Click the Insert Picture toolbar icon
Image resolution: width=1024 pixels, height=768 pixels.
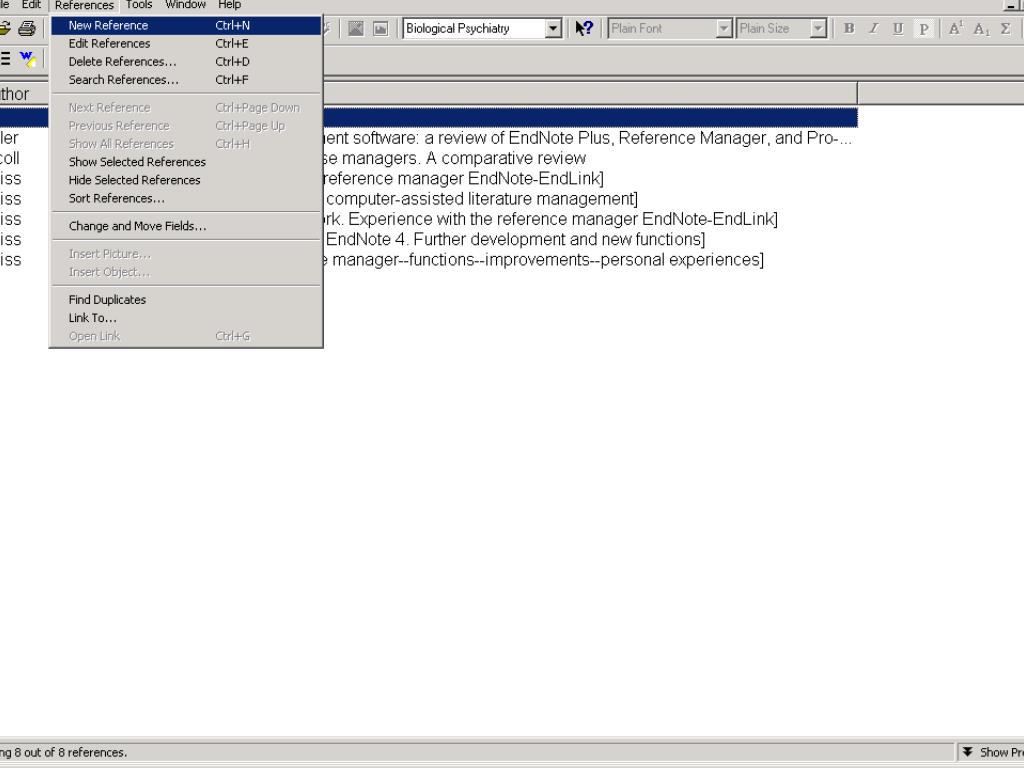356,28
